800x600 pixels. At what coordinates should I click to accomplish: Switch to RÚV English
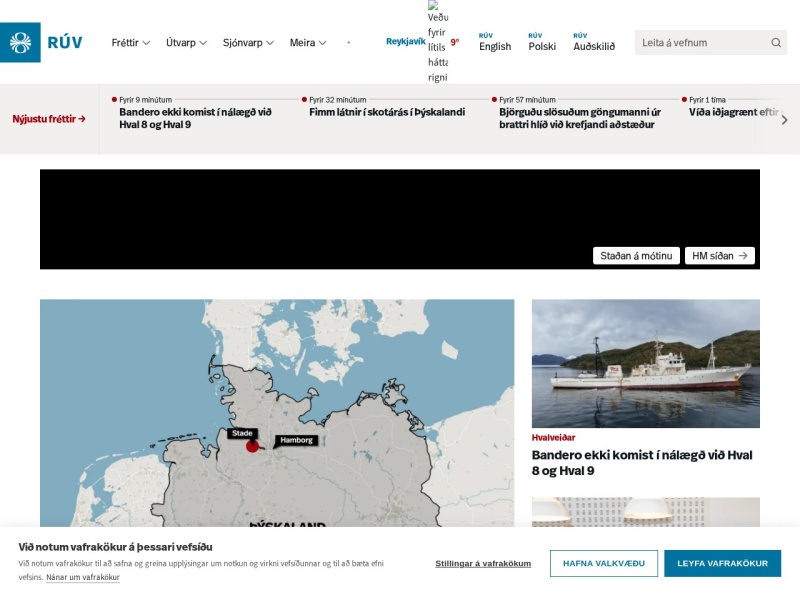click(494, 42)
